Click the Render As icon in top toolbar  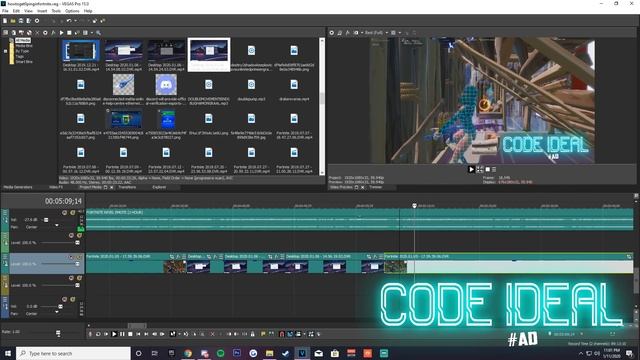[29, 21]
